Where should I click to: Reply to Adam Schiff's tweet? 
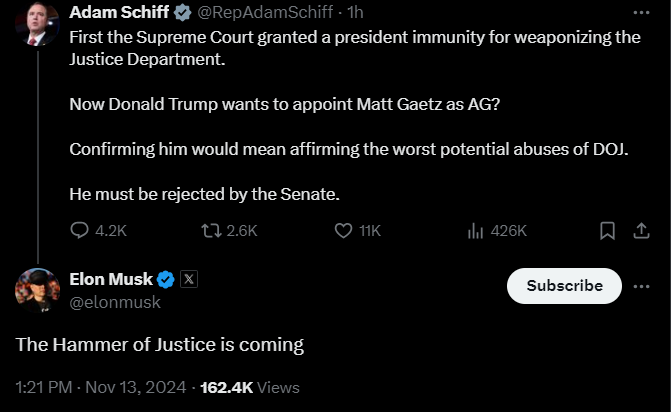(80, 231)
